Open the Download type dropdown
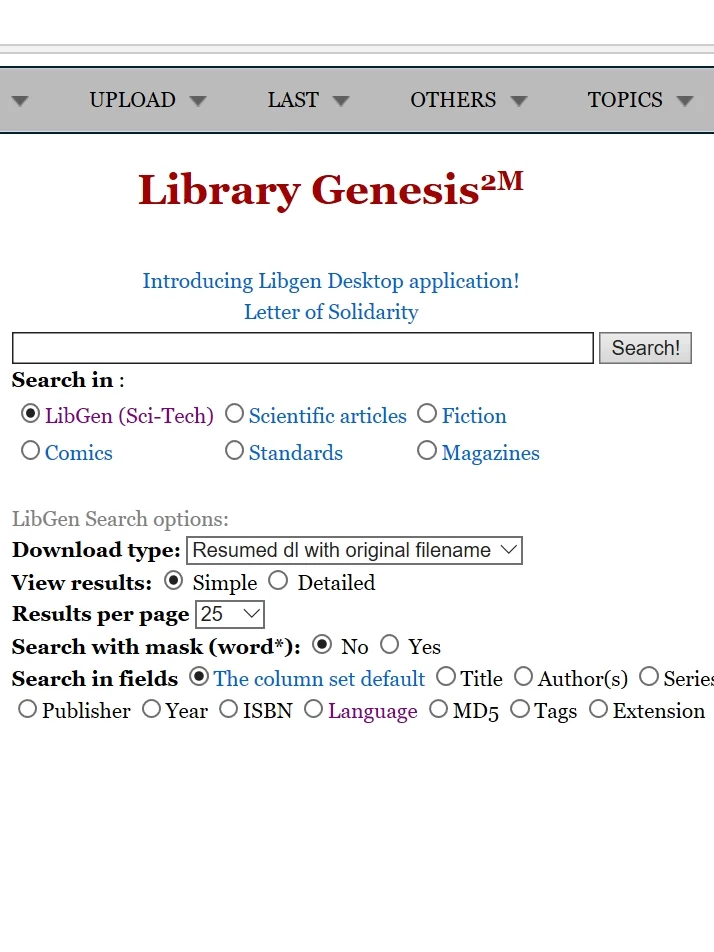 click(355, 550)
